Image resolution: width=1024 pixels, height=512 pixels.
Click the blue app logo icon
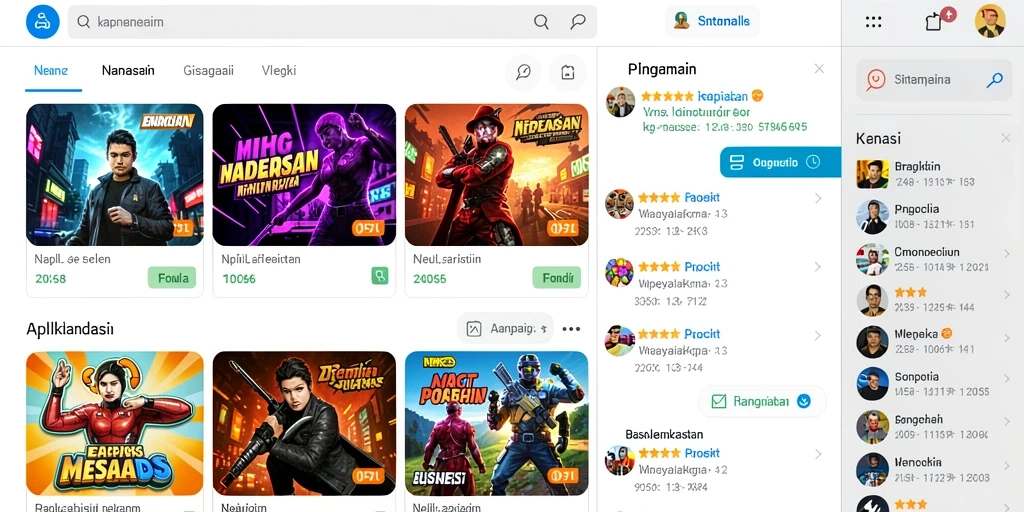(x=42, y=22)
